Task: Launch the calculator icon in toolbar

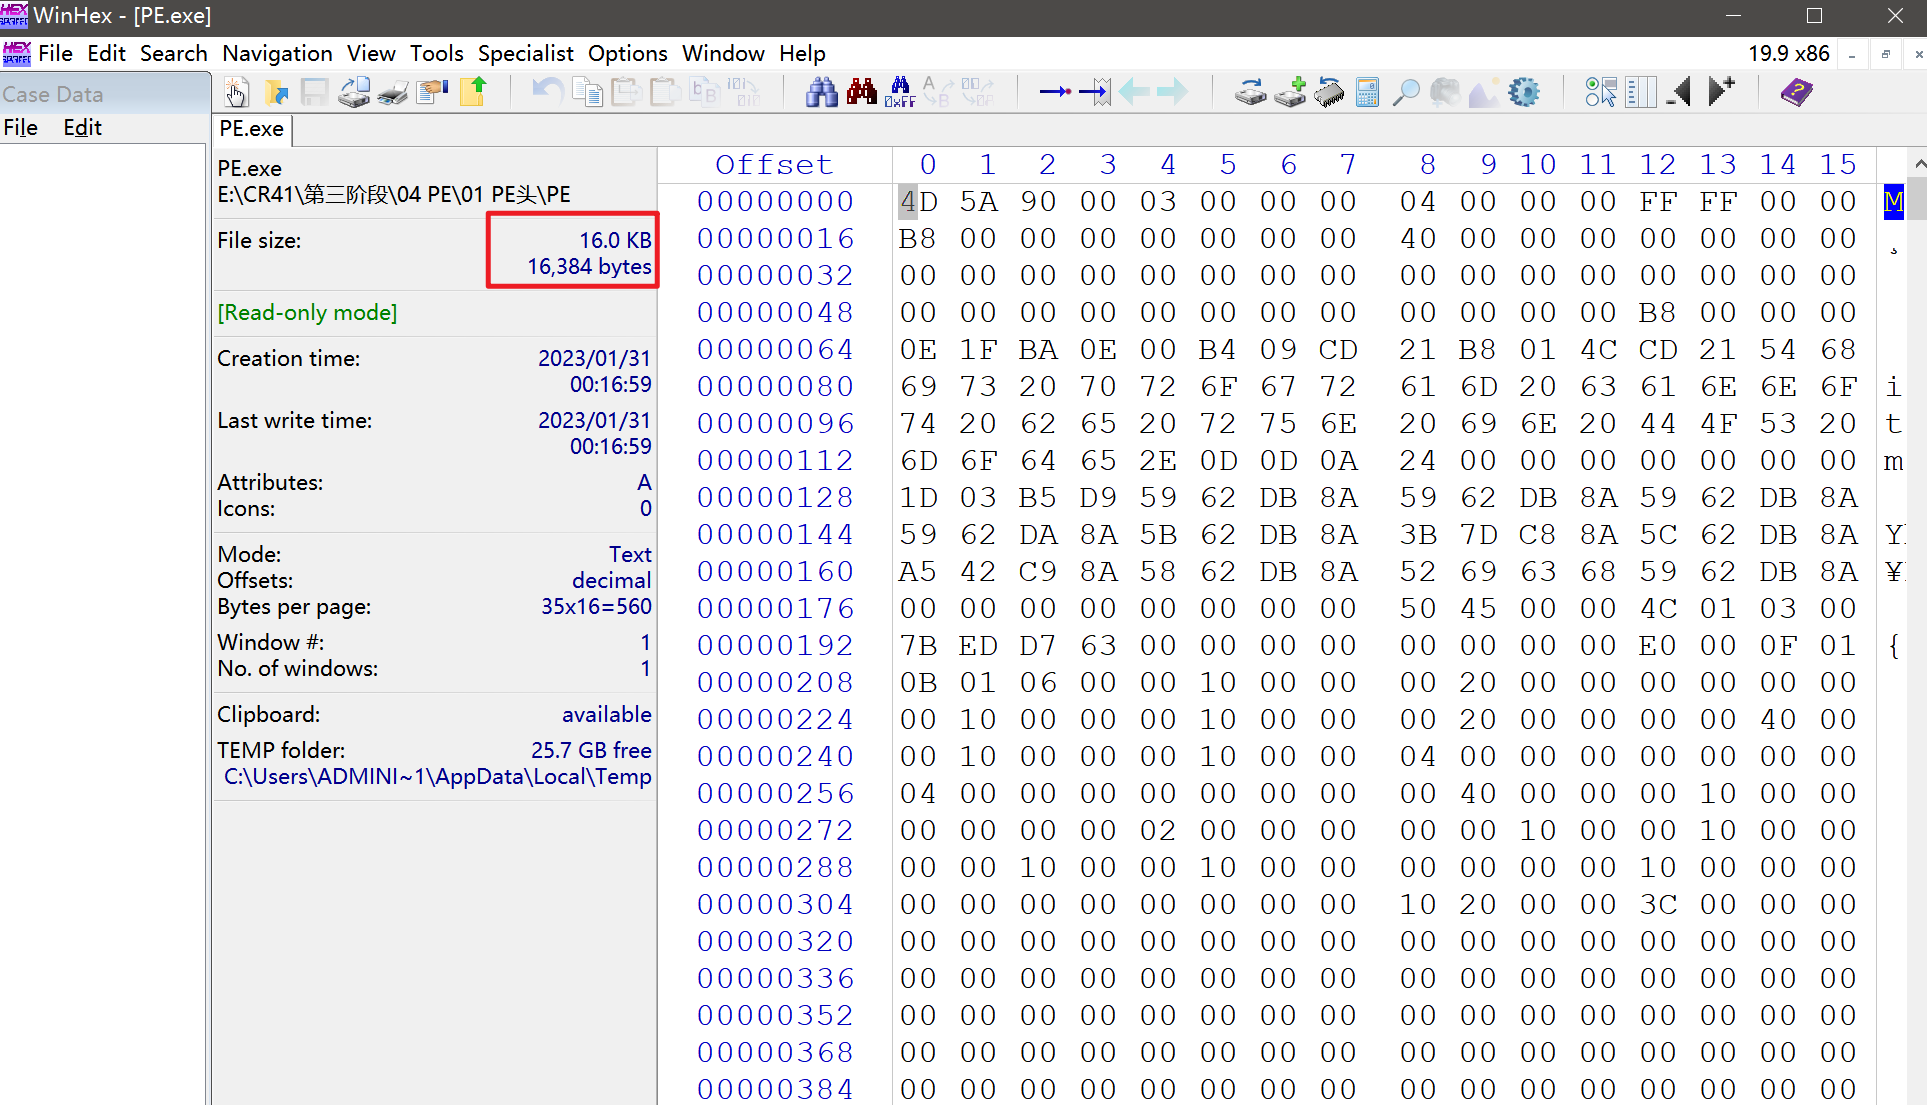Action: click(1367, 93)
